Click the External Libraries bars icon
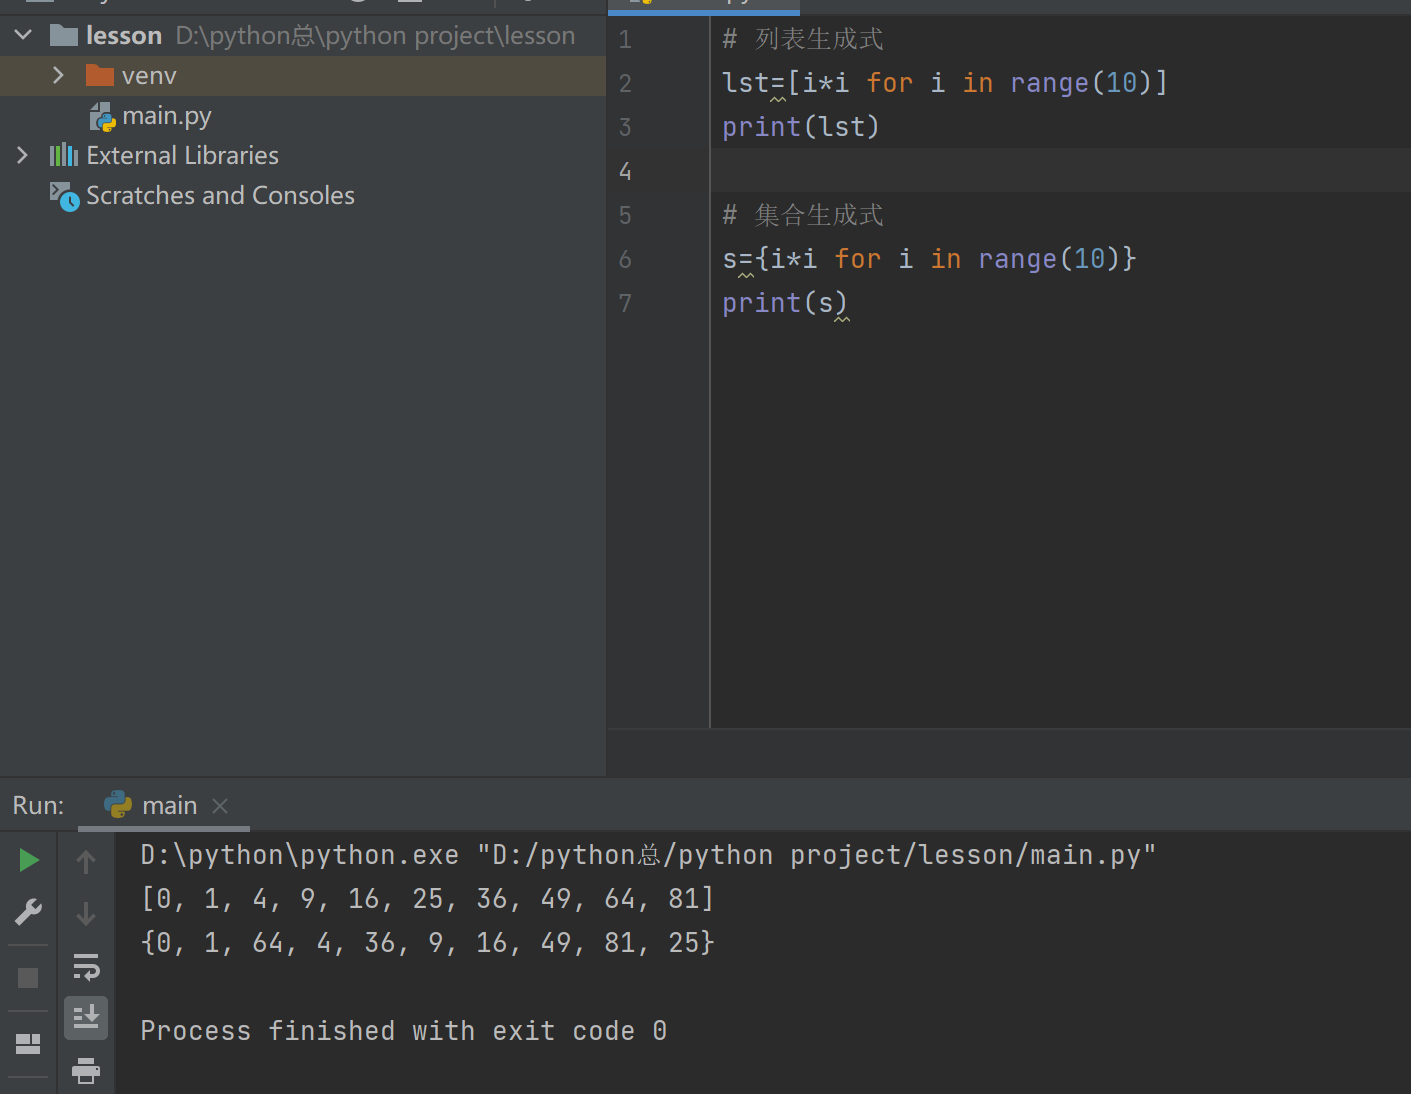 pos(64,155)
